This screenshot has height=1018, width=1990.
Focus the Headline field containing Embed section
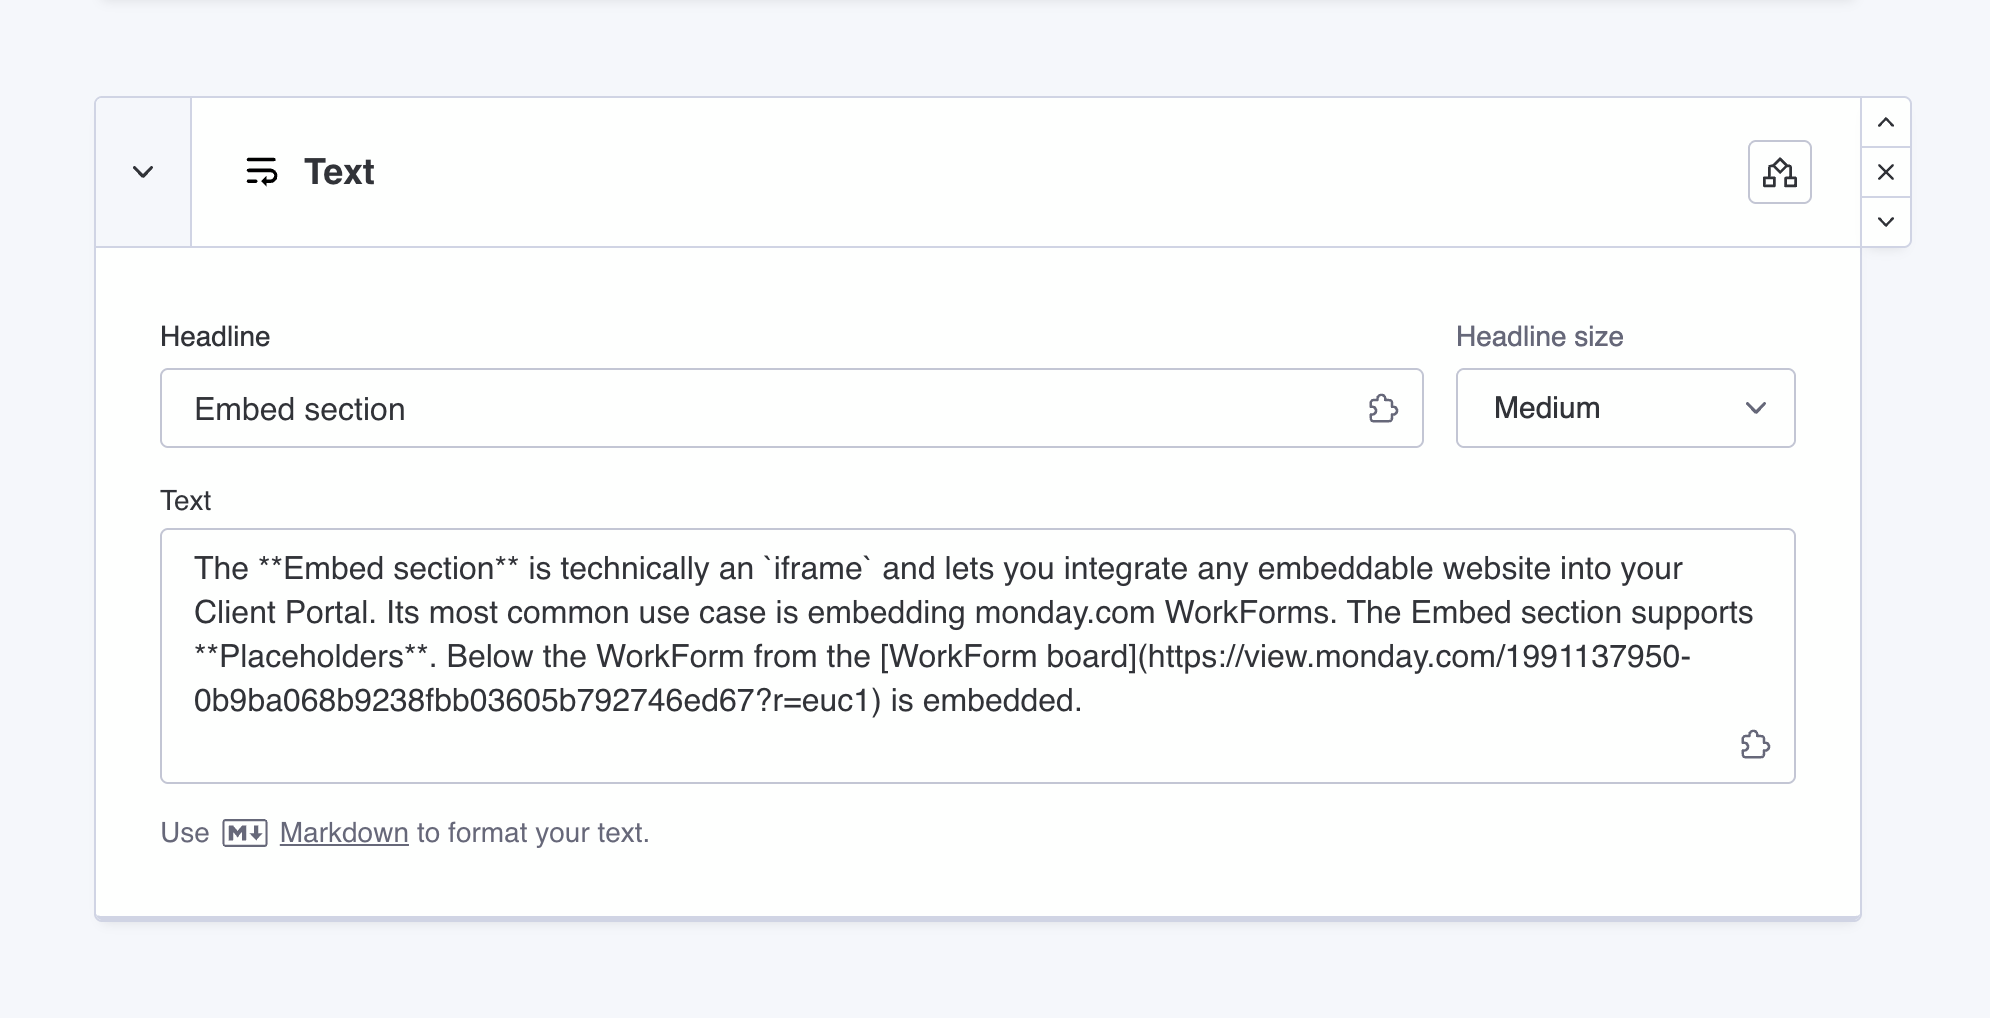click(x=760, y=408)
